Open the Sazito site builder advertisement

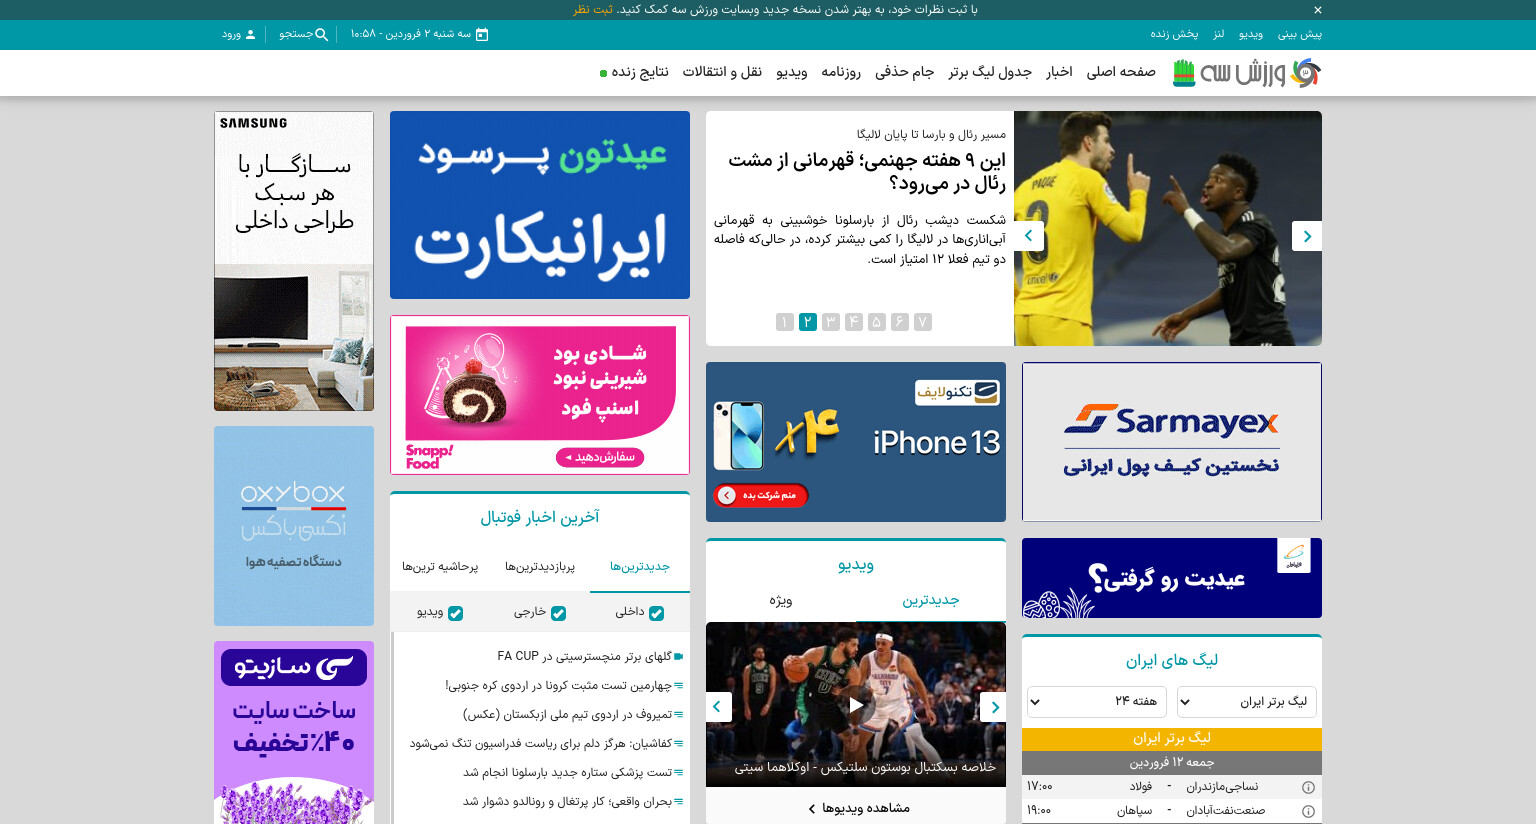294,733
